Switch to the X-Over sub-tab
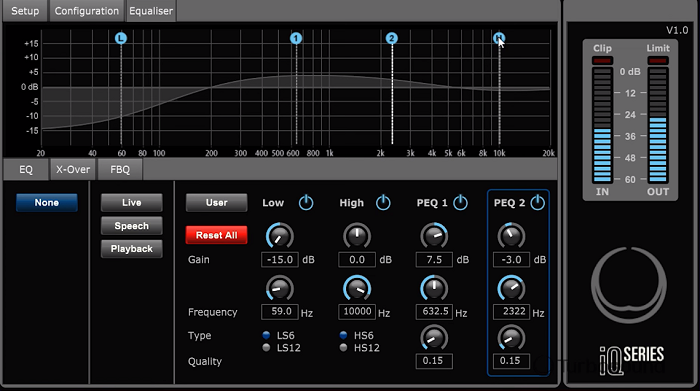 [x=73, y=170]
